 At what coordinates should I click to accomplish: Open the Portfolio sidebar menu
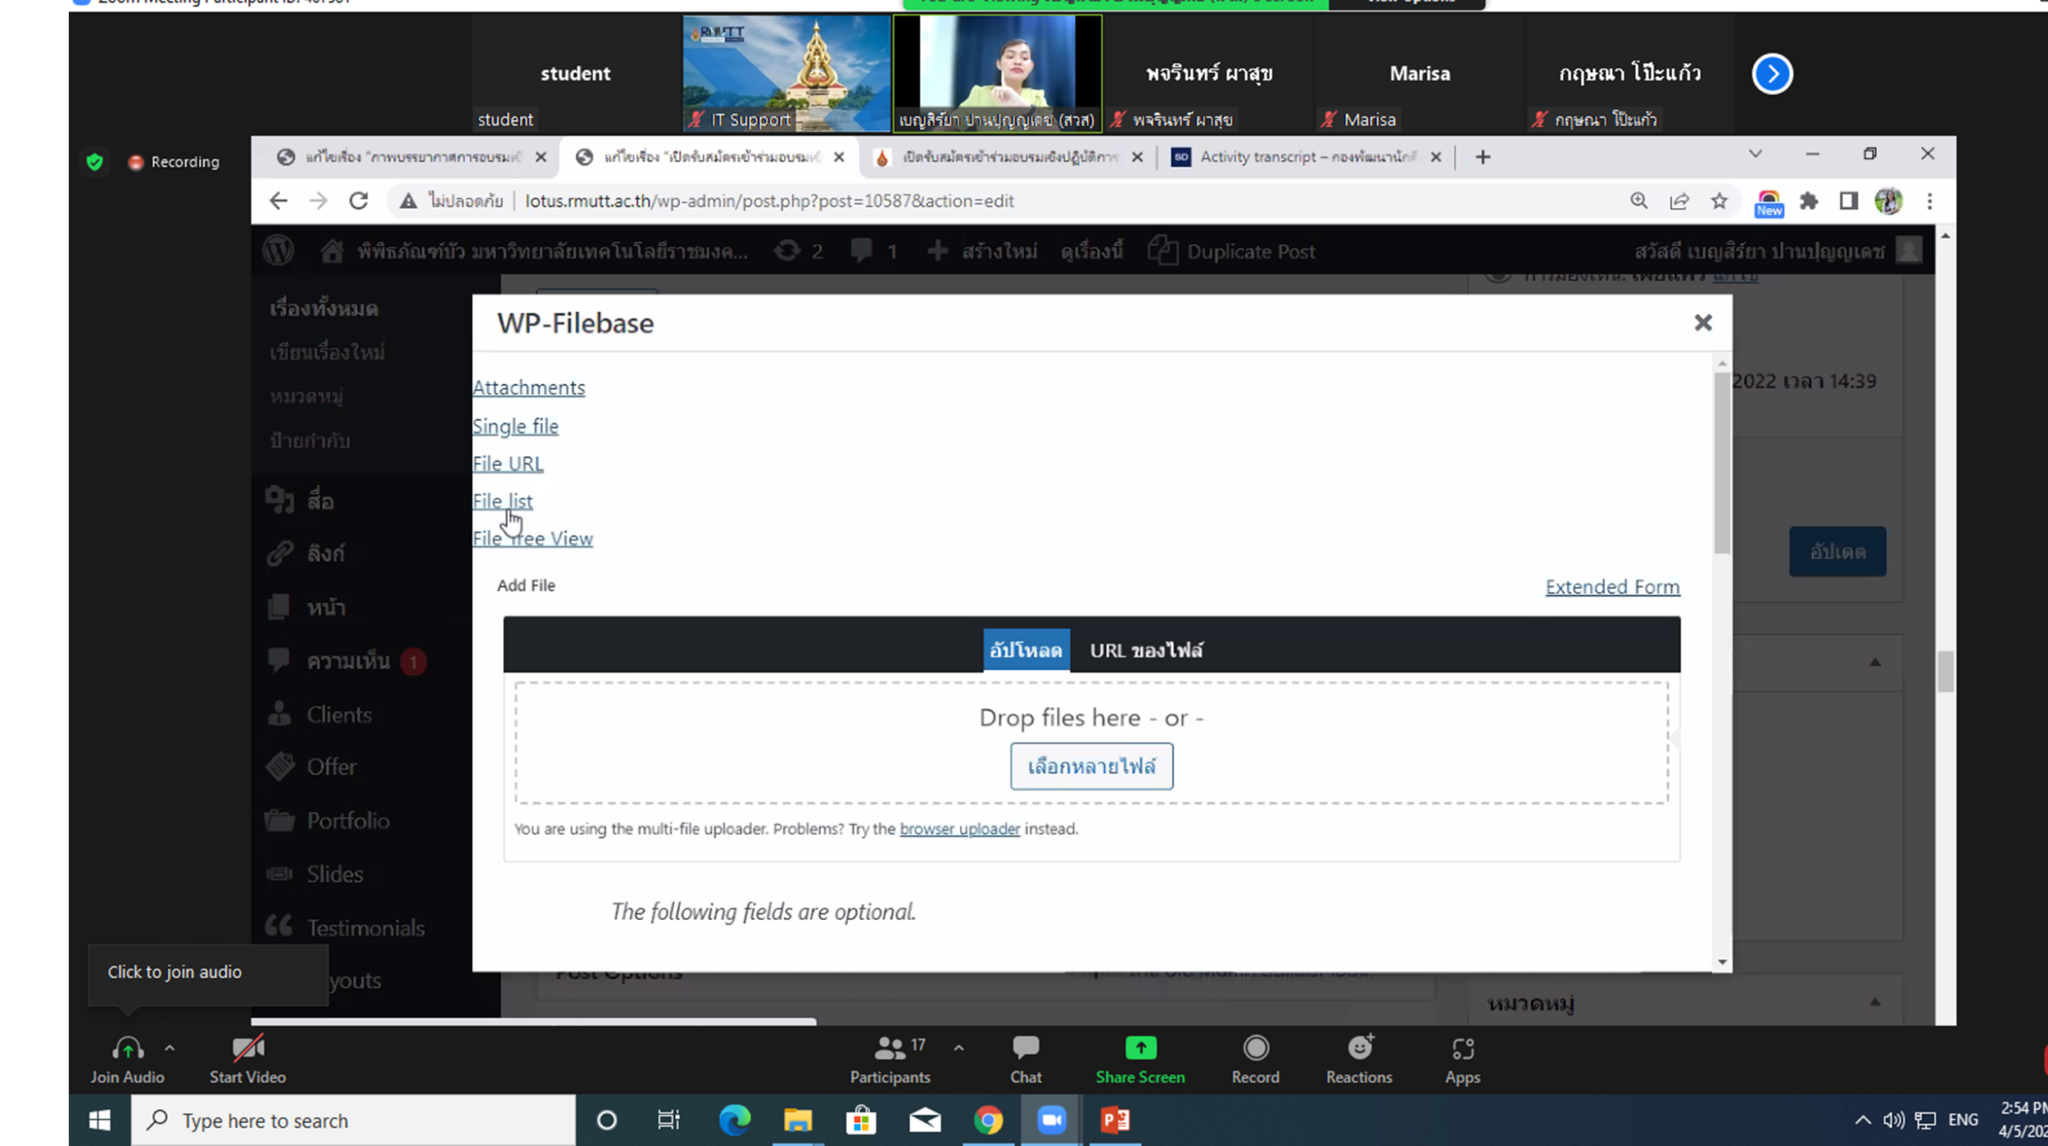tap(348, 820)
